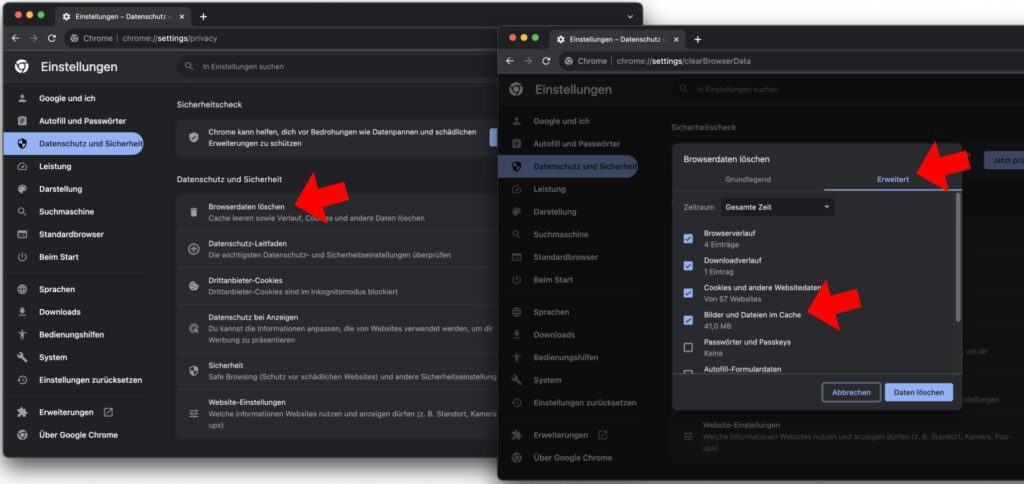Image resolution: width=1024 pixels, height=484 pixels.
Task: Click the Daten löschen button
Action: [x=918, y=393]
